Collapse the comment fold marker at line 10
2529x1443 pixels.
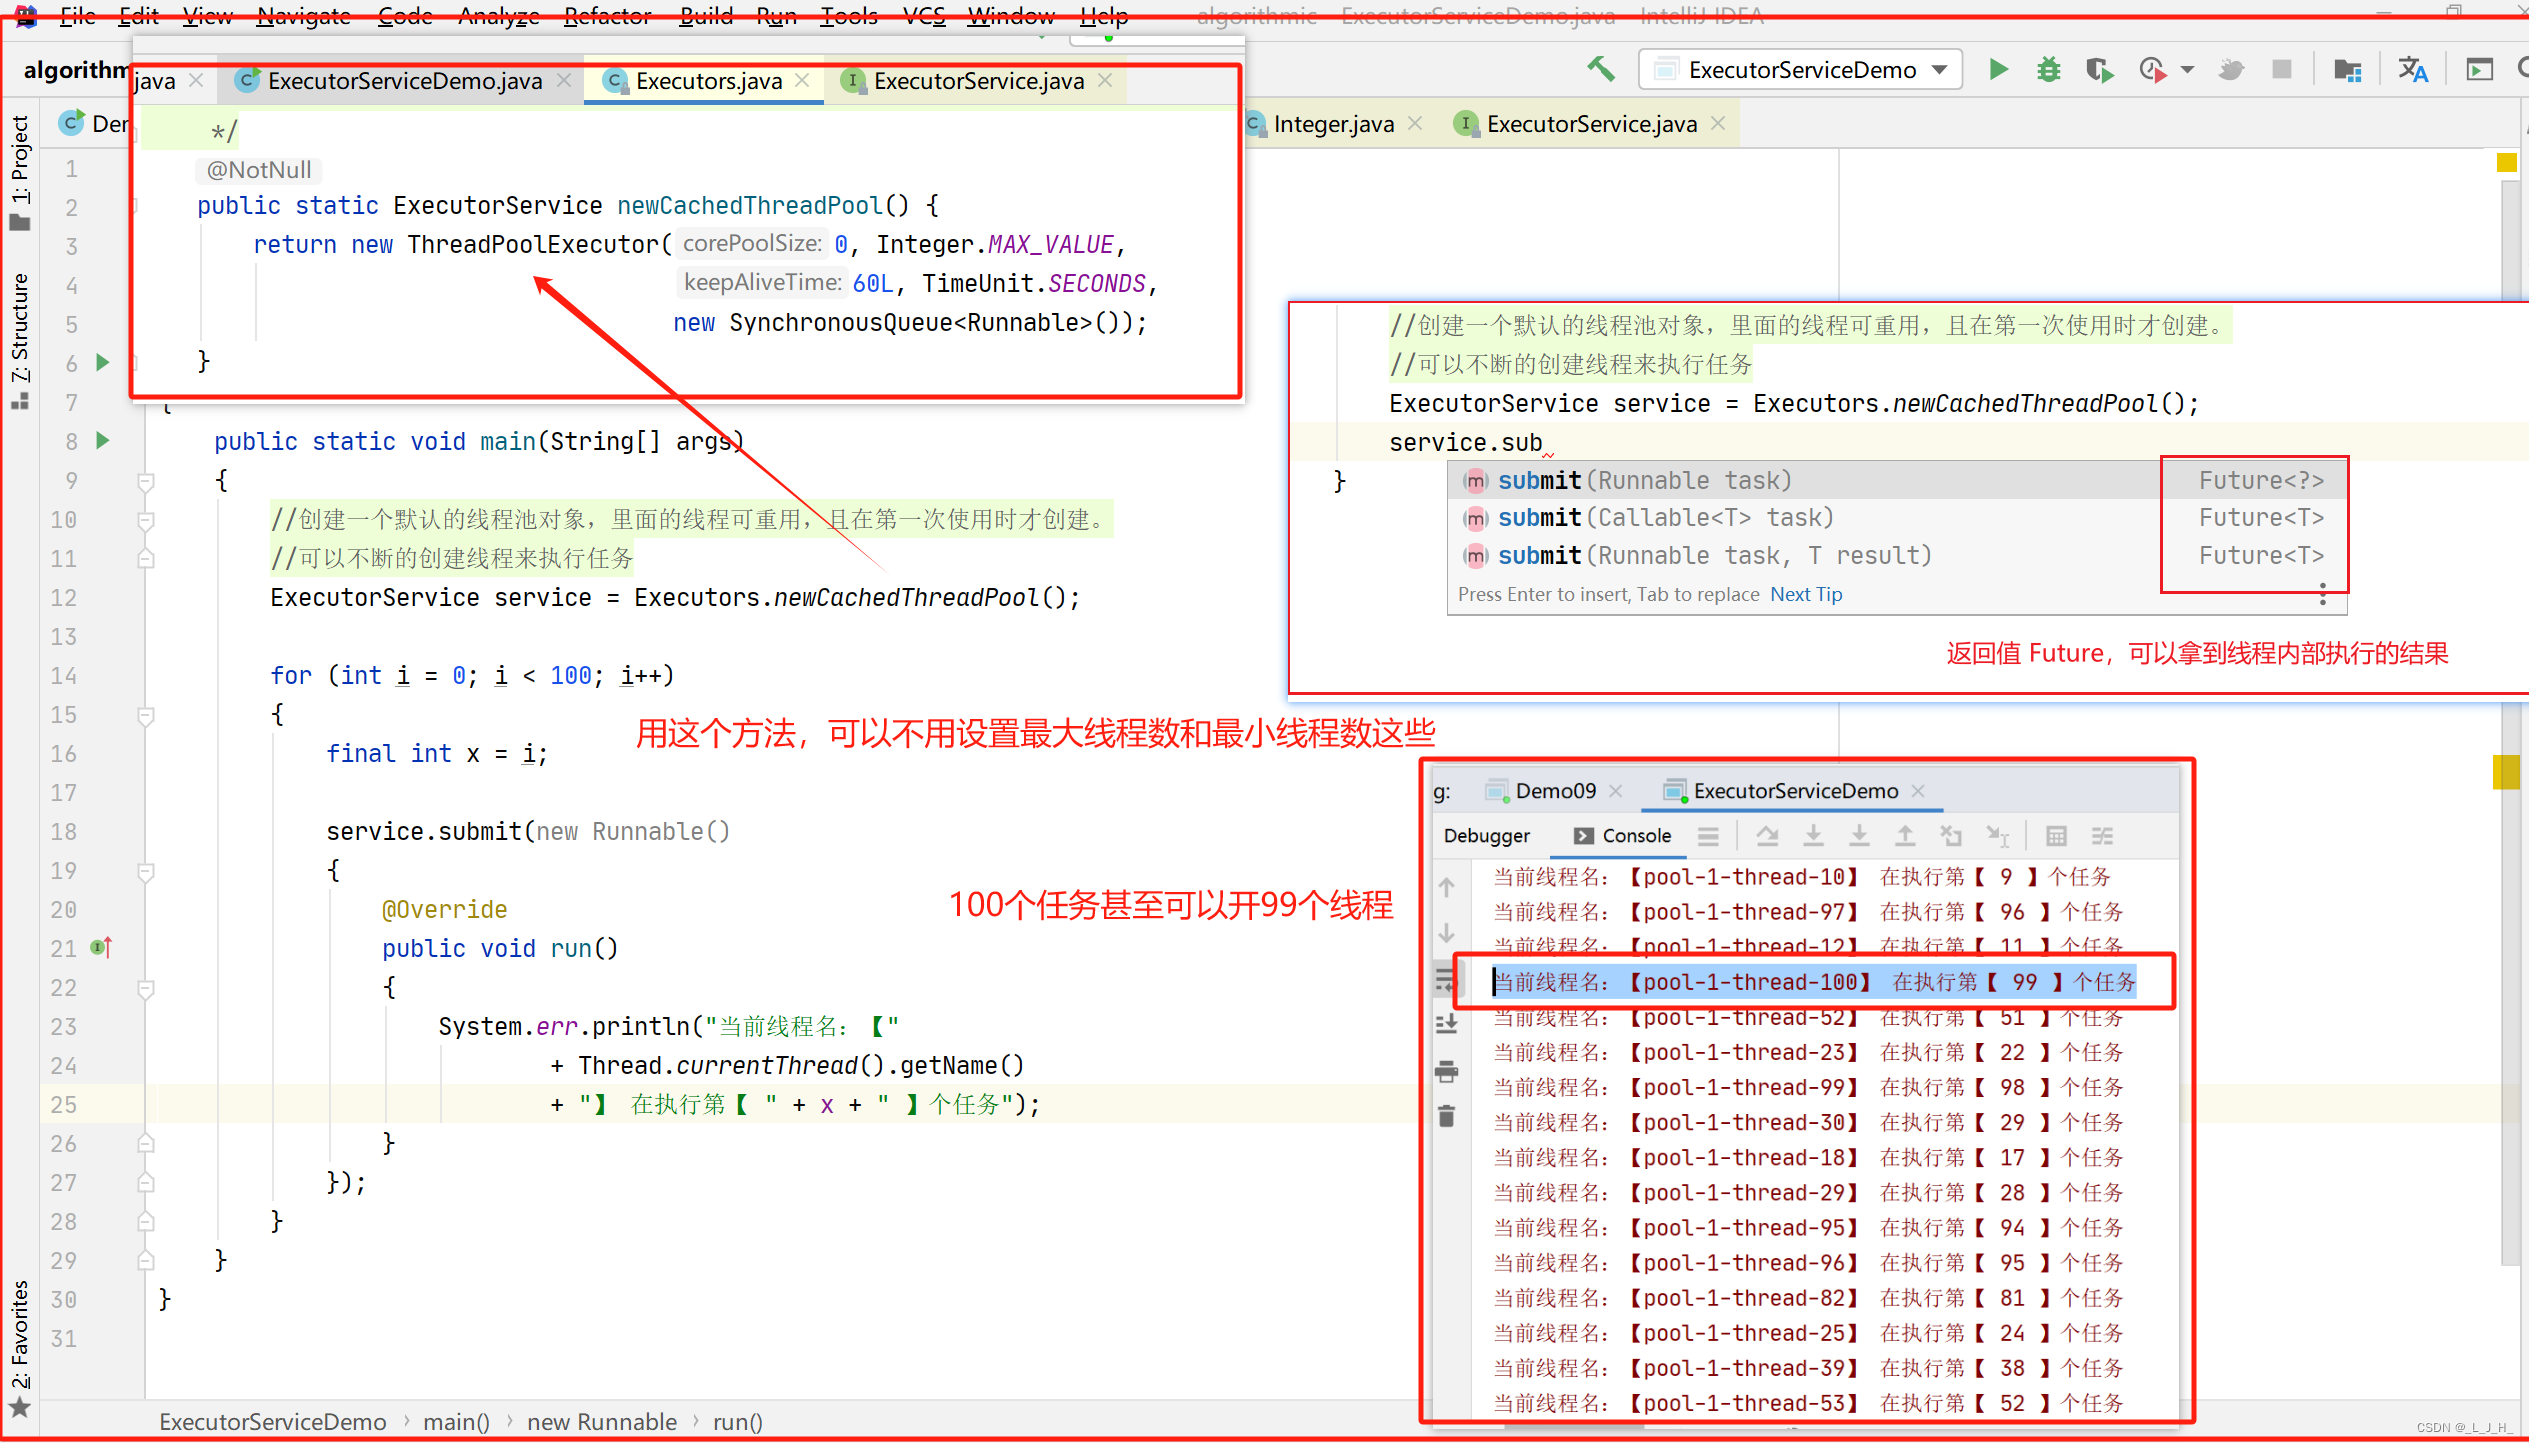click(146, 520)
